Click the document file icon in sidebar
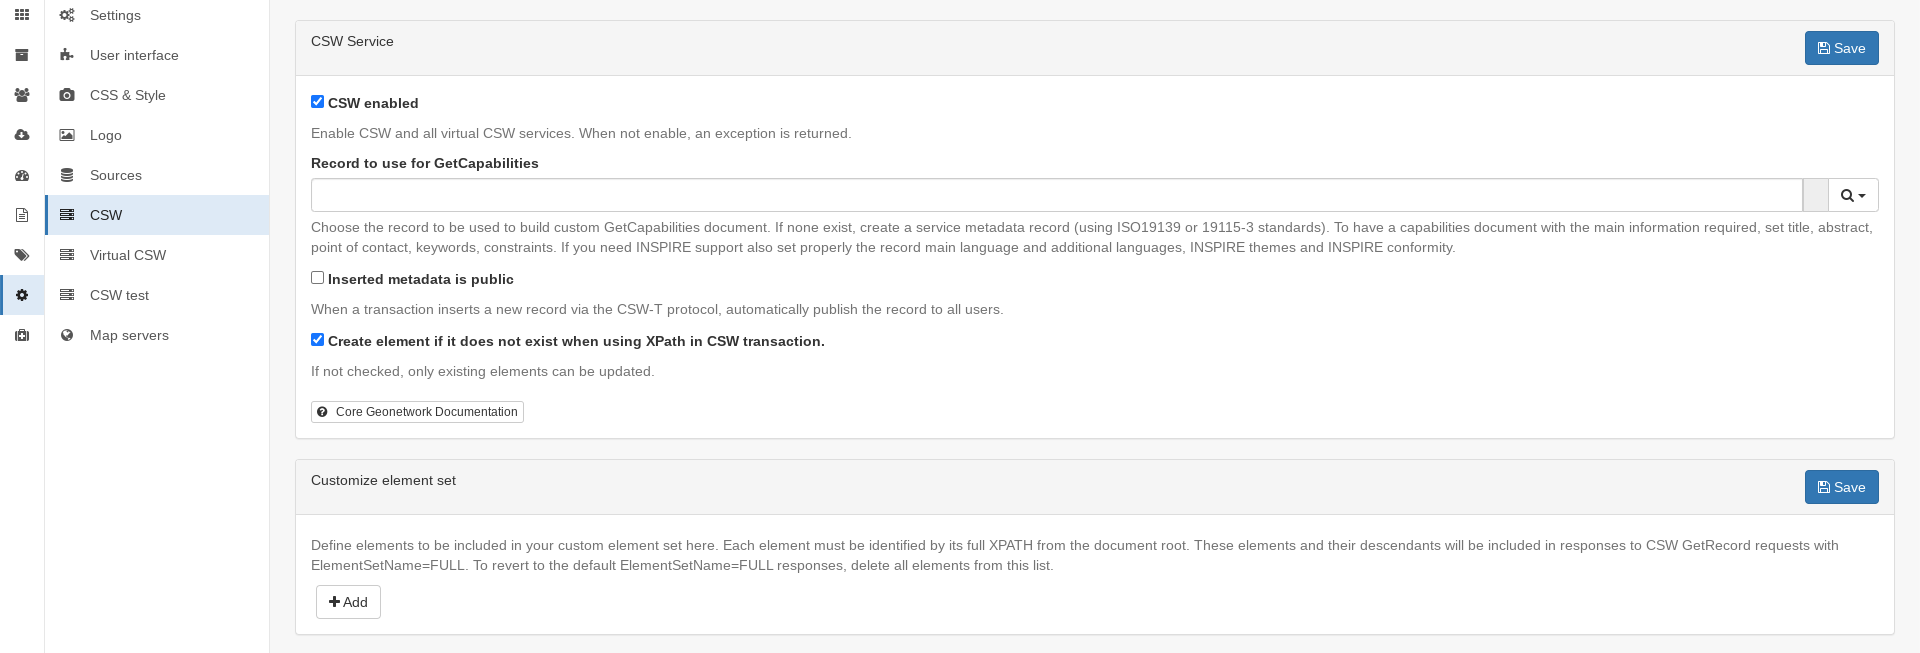 click(22, 215)
